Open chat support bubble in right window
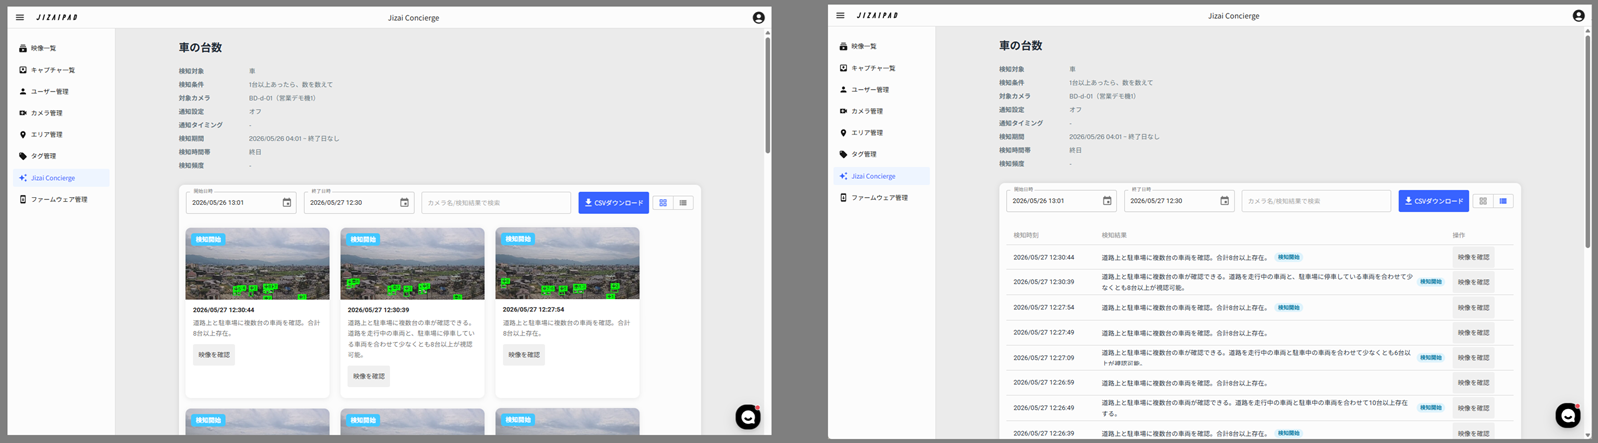The image size is (1598, 443). tap(1568, 415)
